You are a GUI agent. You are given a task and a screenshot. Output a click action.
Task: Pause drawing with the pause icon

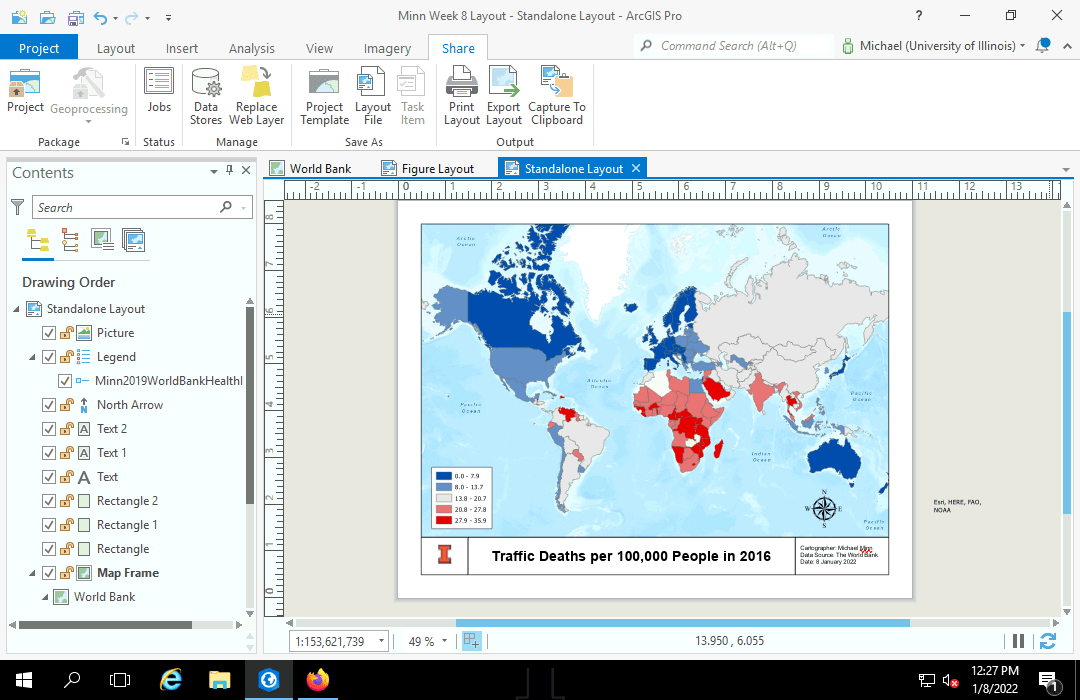click(1018, 641)
